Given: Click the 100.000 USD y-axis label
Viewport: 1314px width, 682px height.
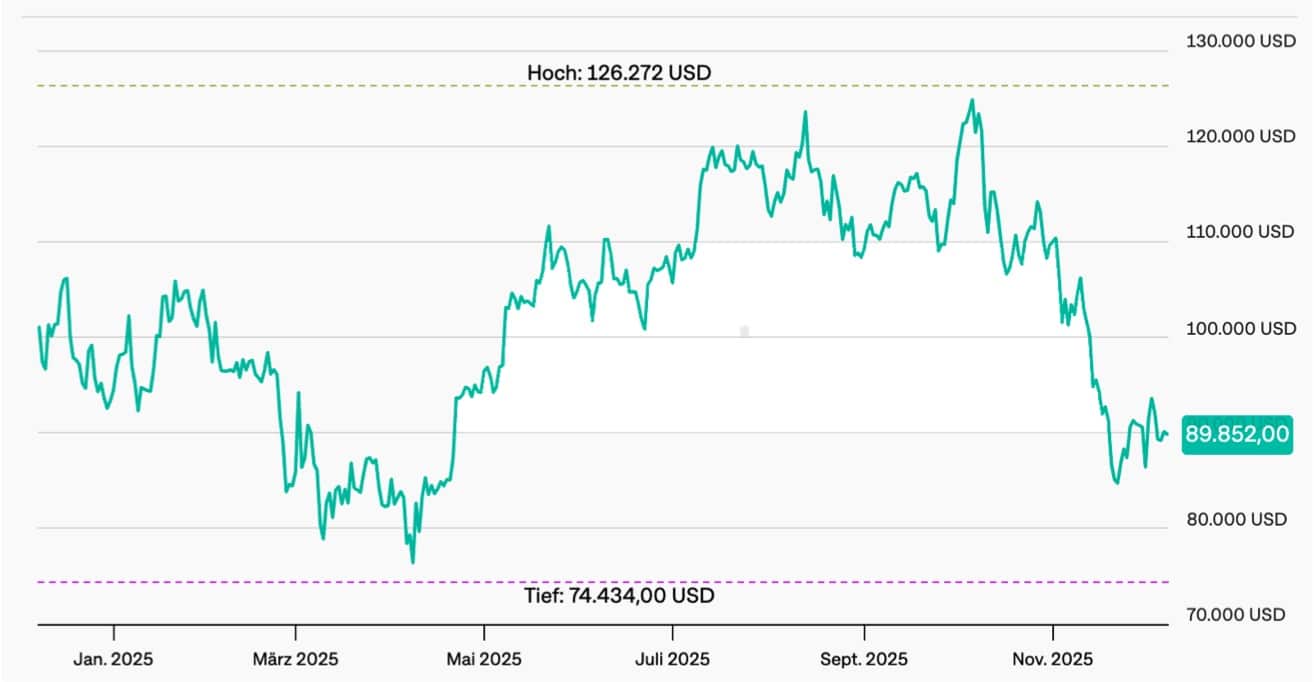Looking at the screenshot, I should point(1240,329).
